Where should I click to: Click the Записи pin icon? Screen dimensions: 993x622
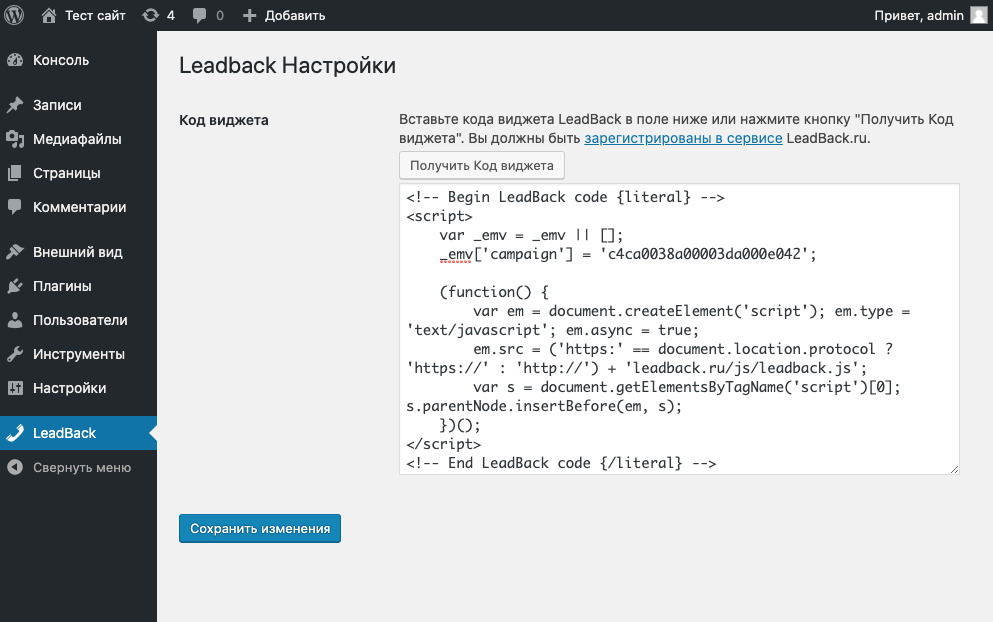coord(15,105)
